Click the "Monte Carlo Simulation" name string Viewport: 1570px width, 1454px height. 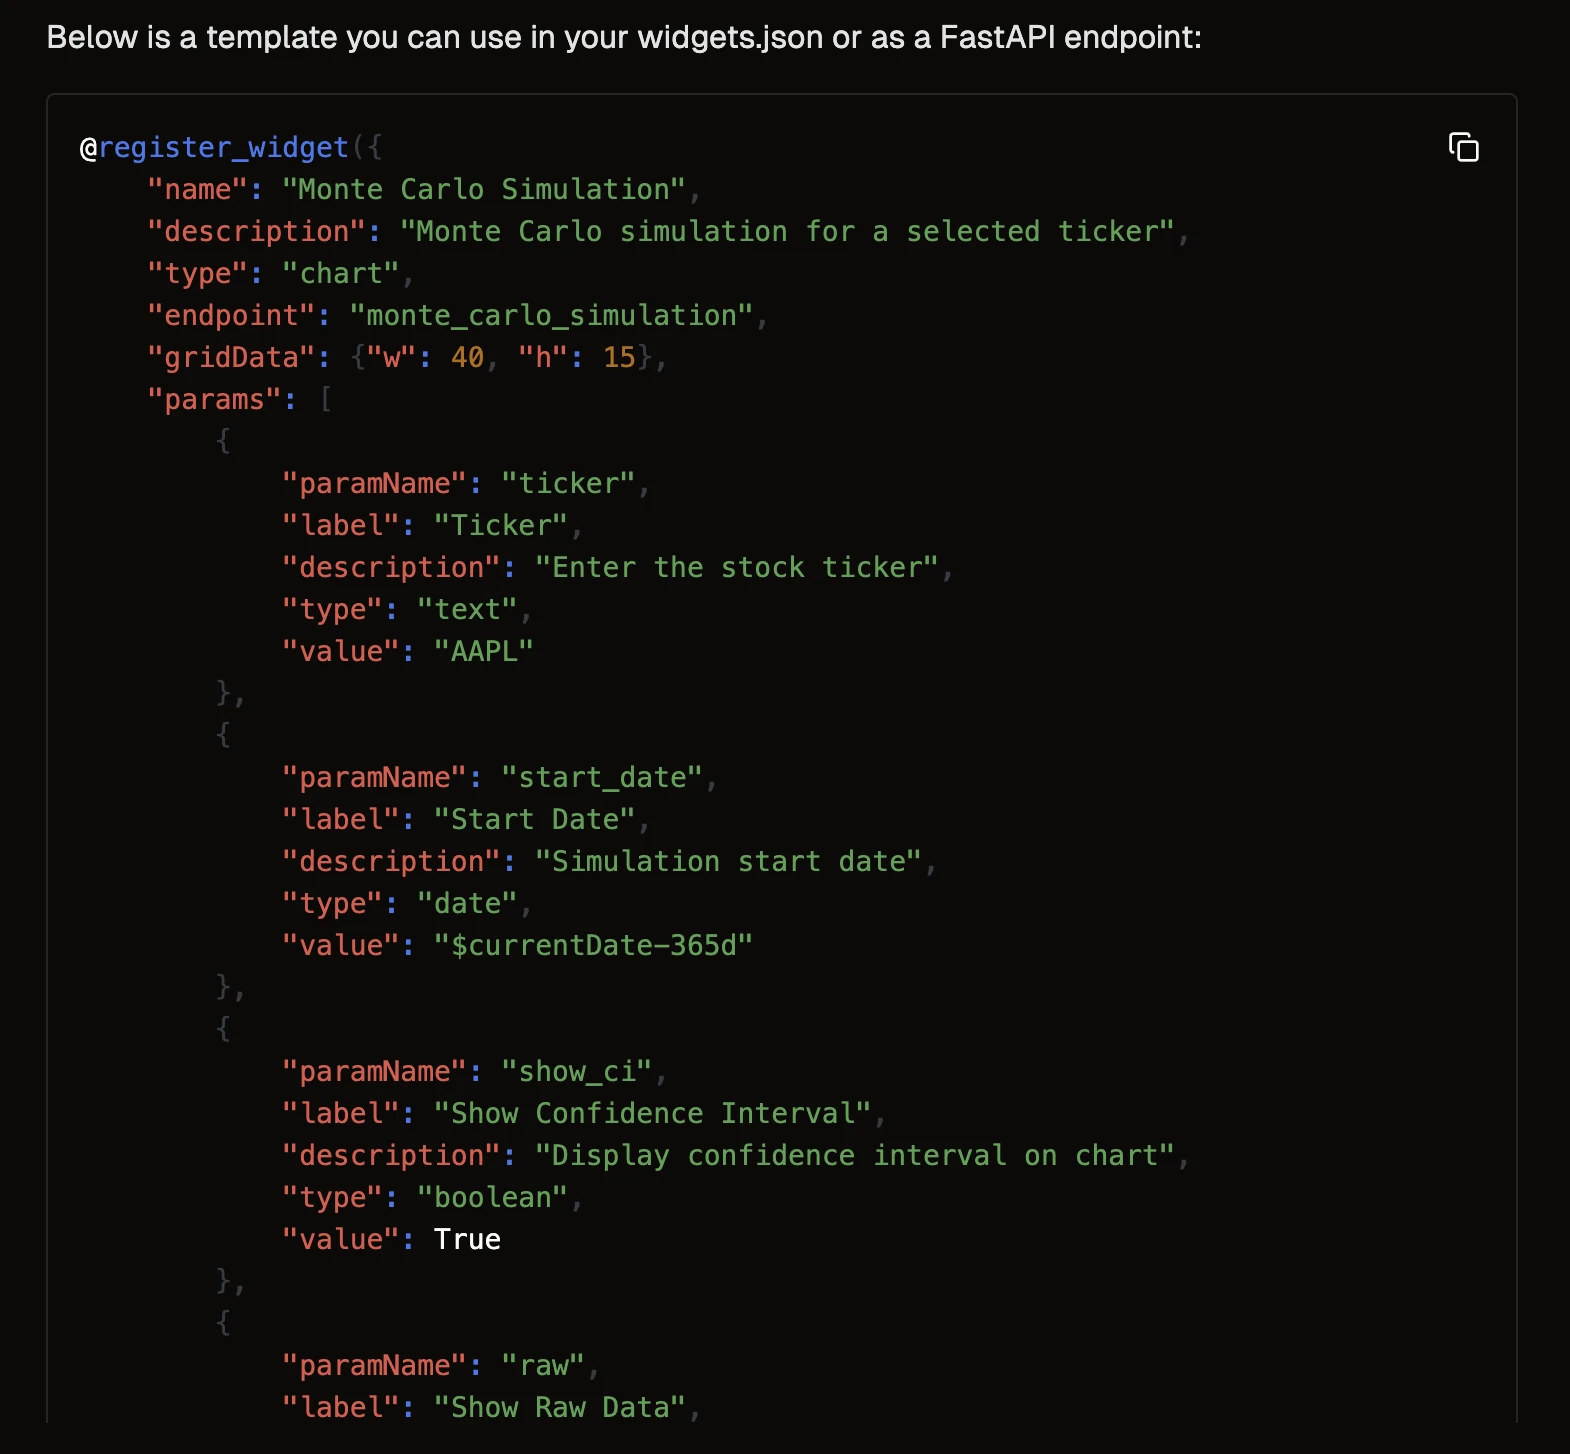484,190
